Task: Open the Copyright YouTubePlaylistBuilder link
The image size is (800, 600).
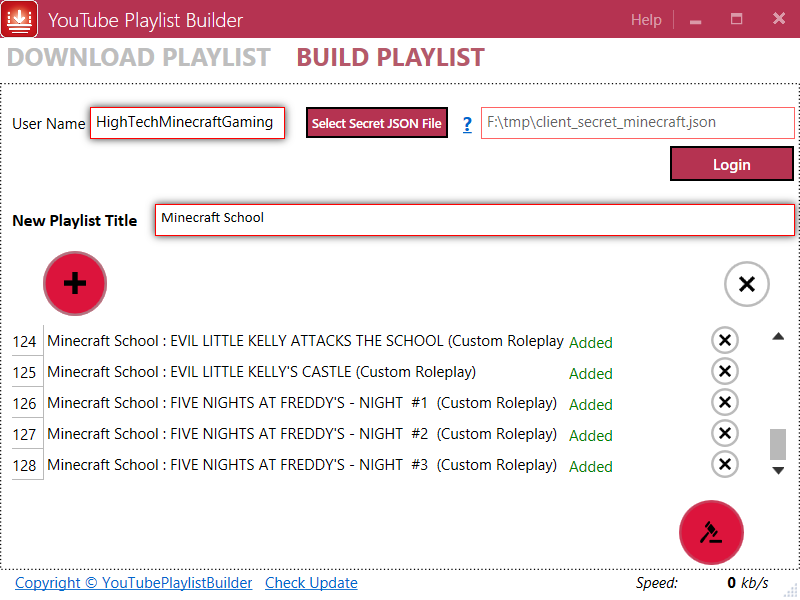Action: (x=133, y=583)
